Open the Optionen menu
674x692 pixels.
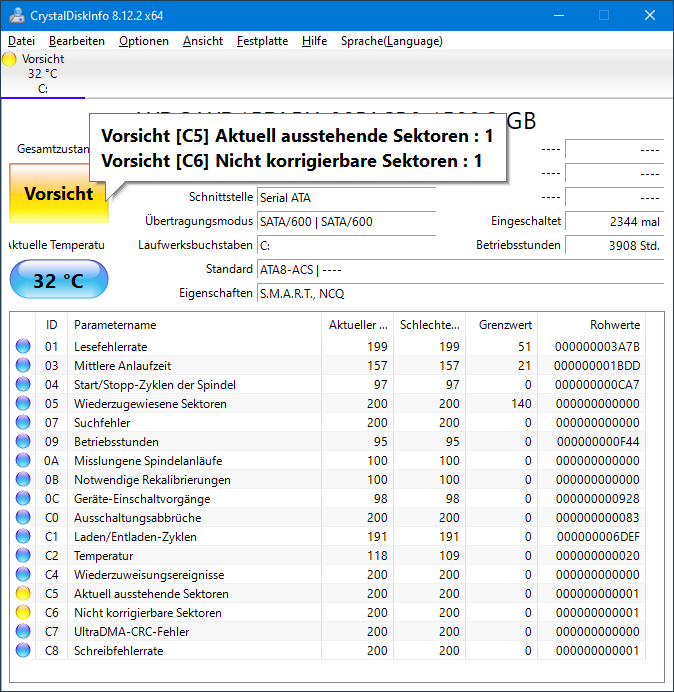[x=144, y=41]
